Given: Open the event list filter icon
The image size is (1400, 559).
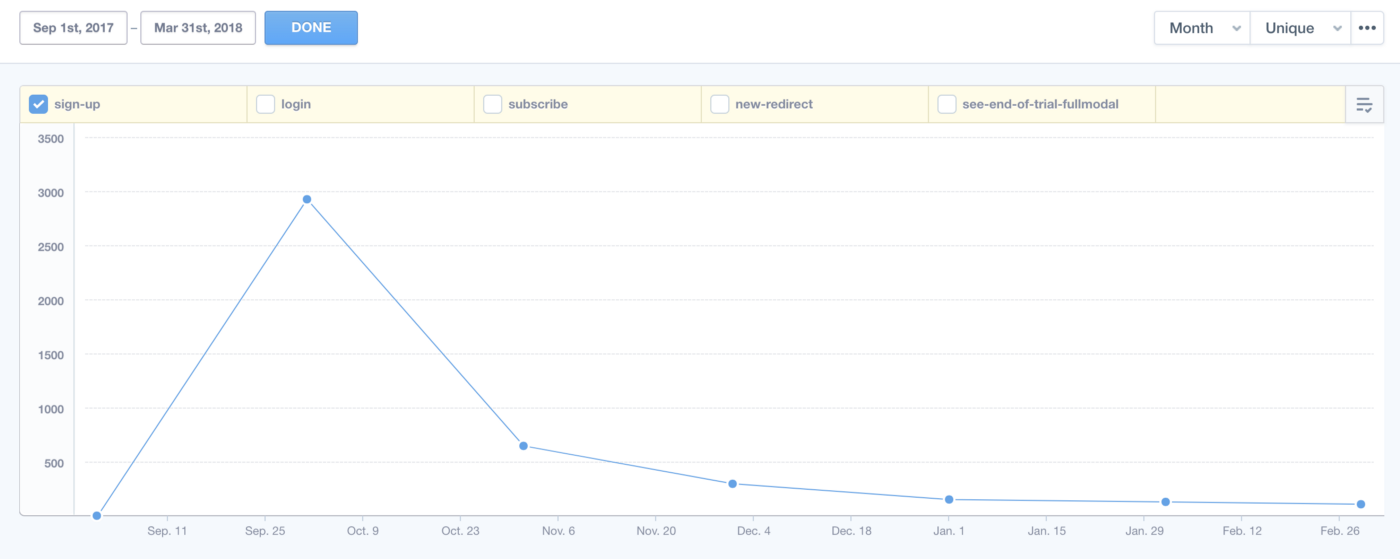Looking at the screenshot, I should click(1364, 104).
